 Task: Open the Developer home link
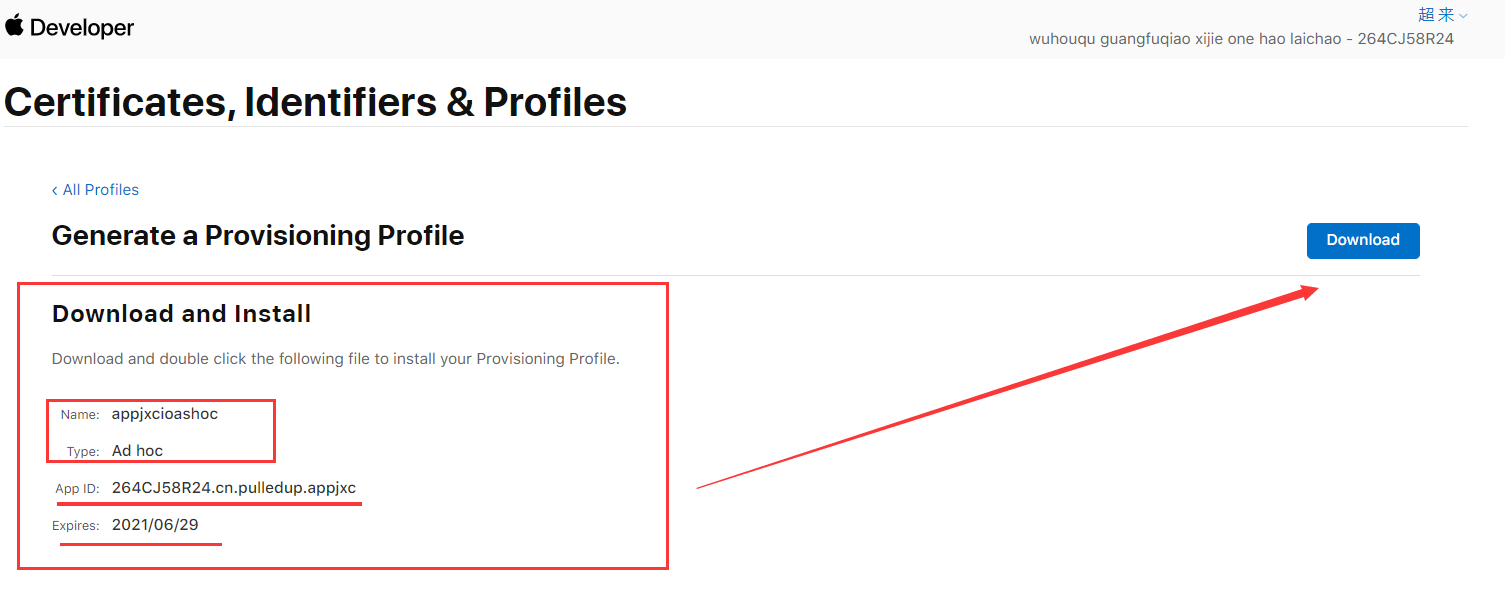point(81,28)
